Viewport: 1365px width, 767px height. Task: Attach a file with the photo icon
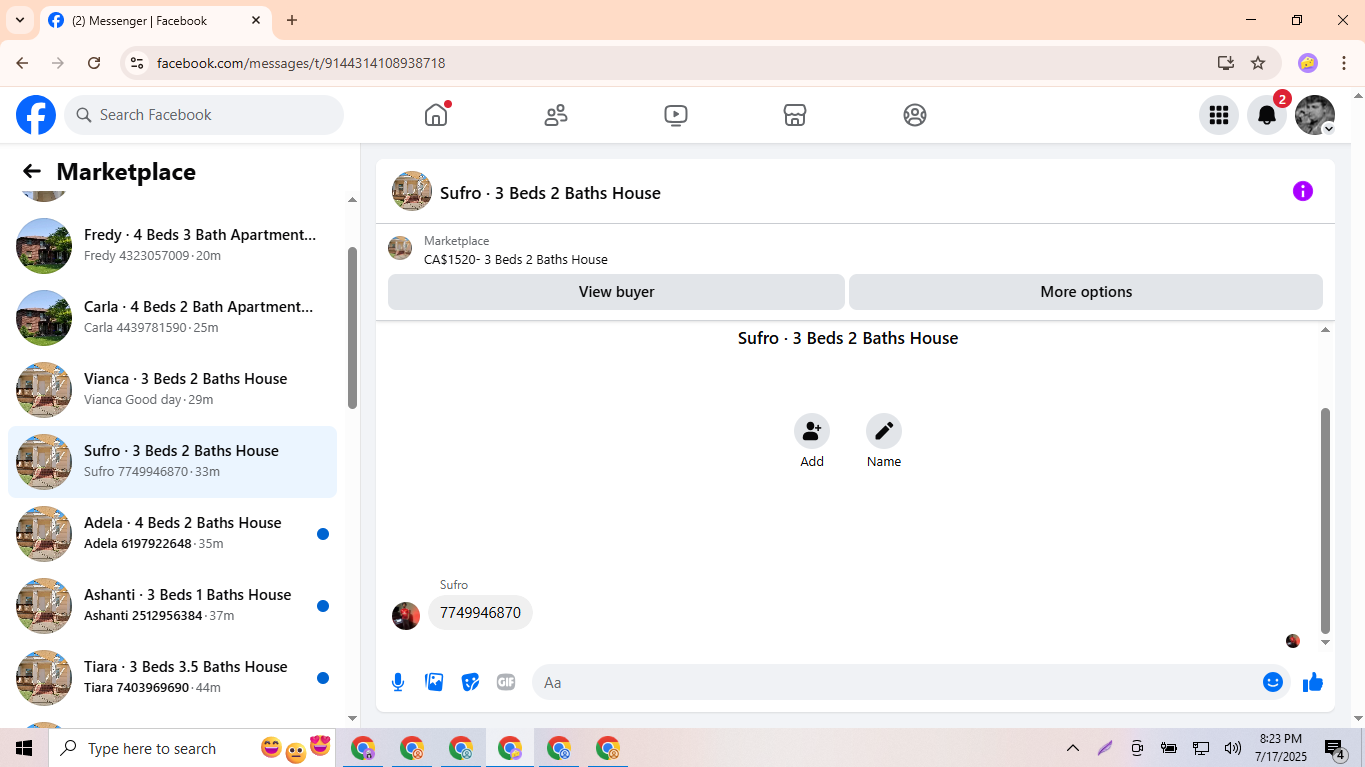[x=434, y=682]
